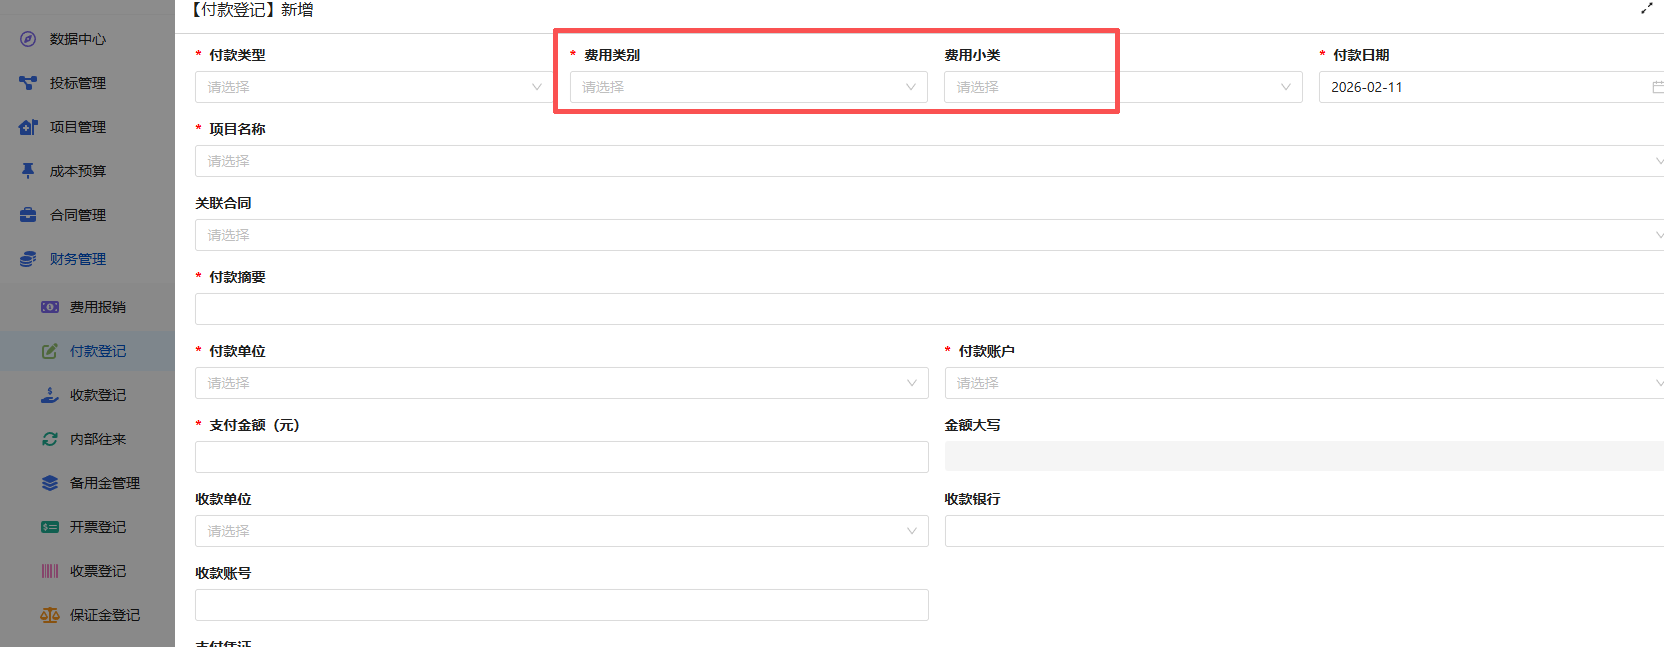
Task: Click the 合同管理 briefcase icon
Action: 28,215
